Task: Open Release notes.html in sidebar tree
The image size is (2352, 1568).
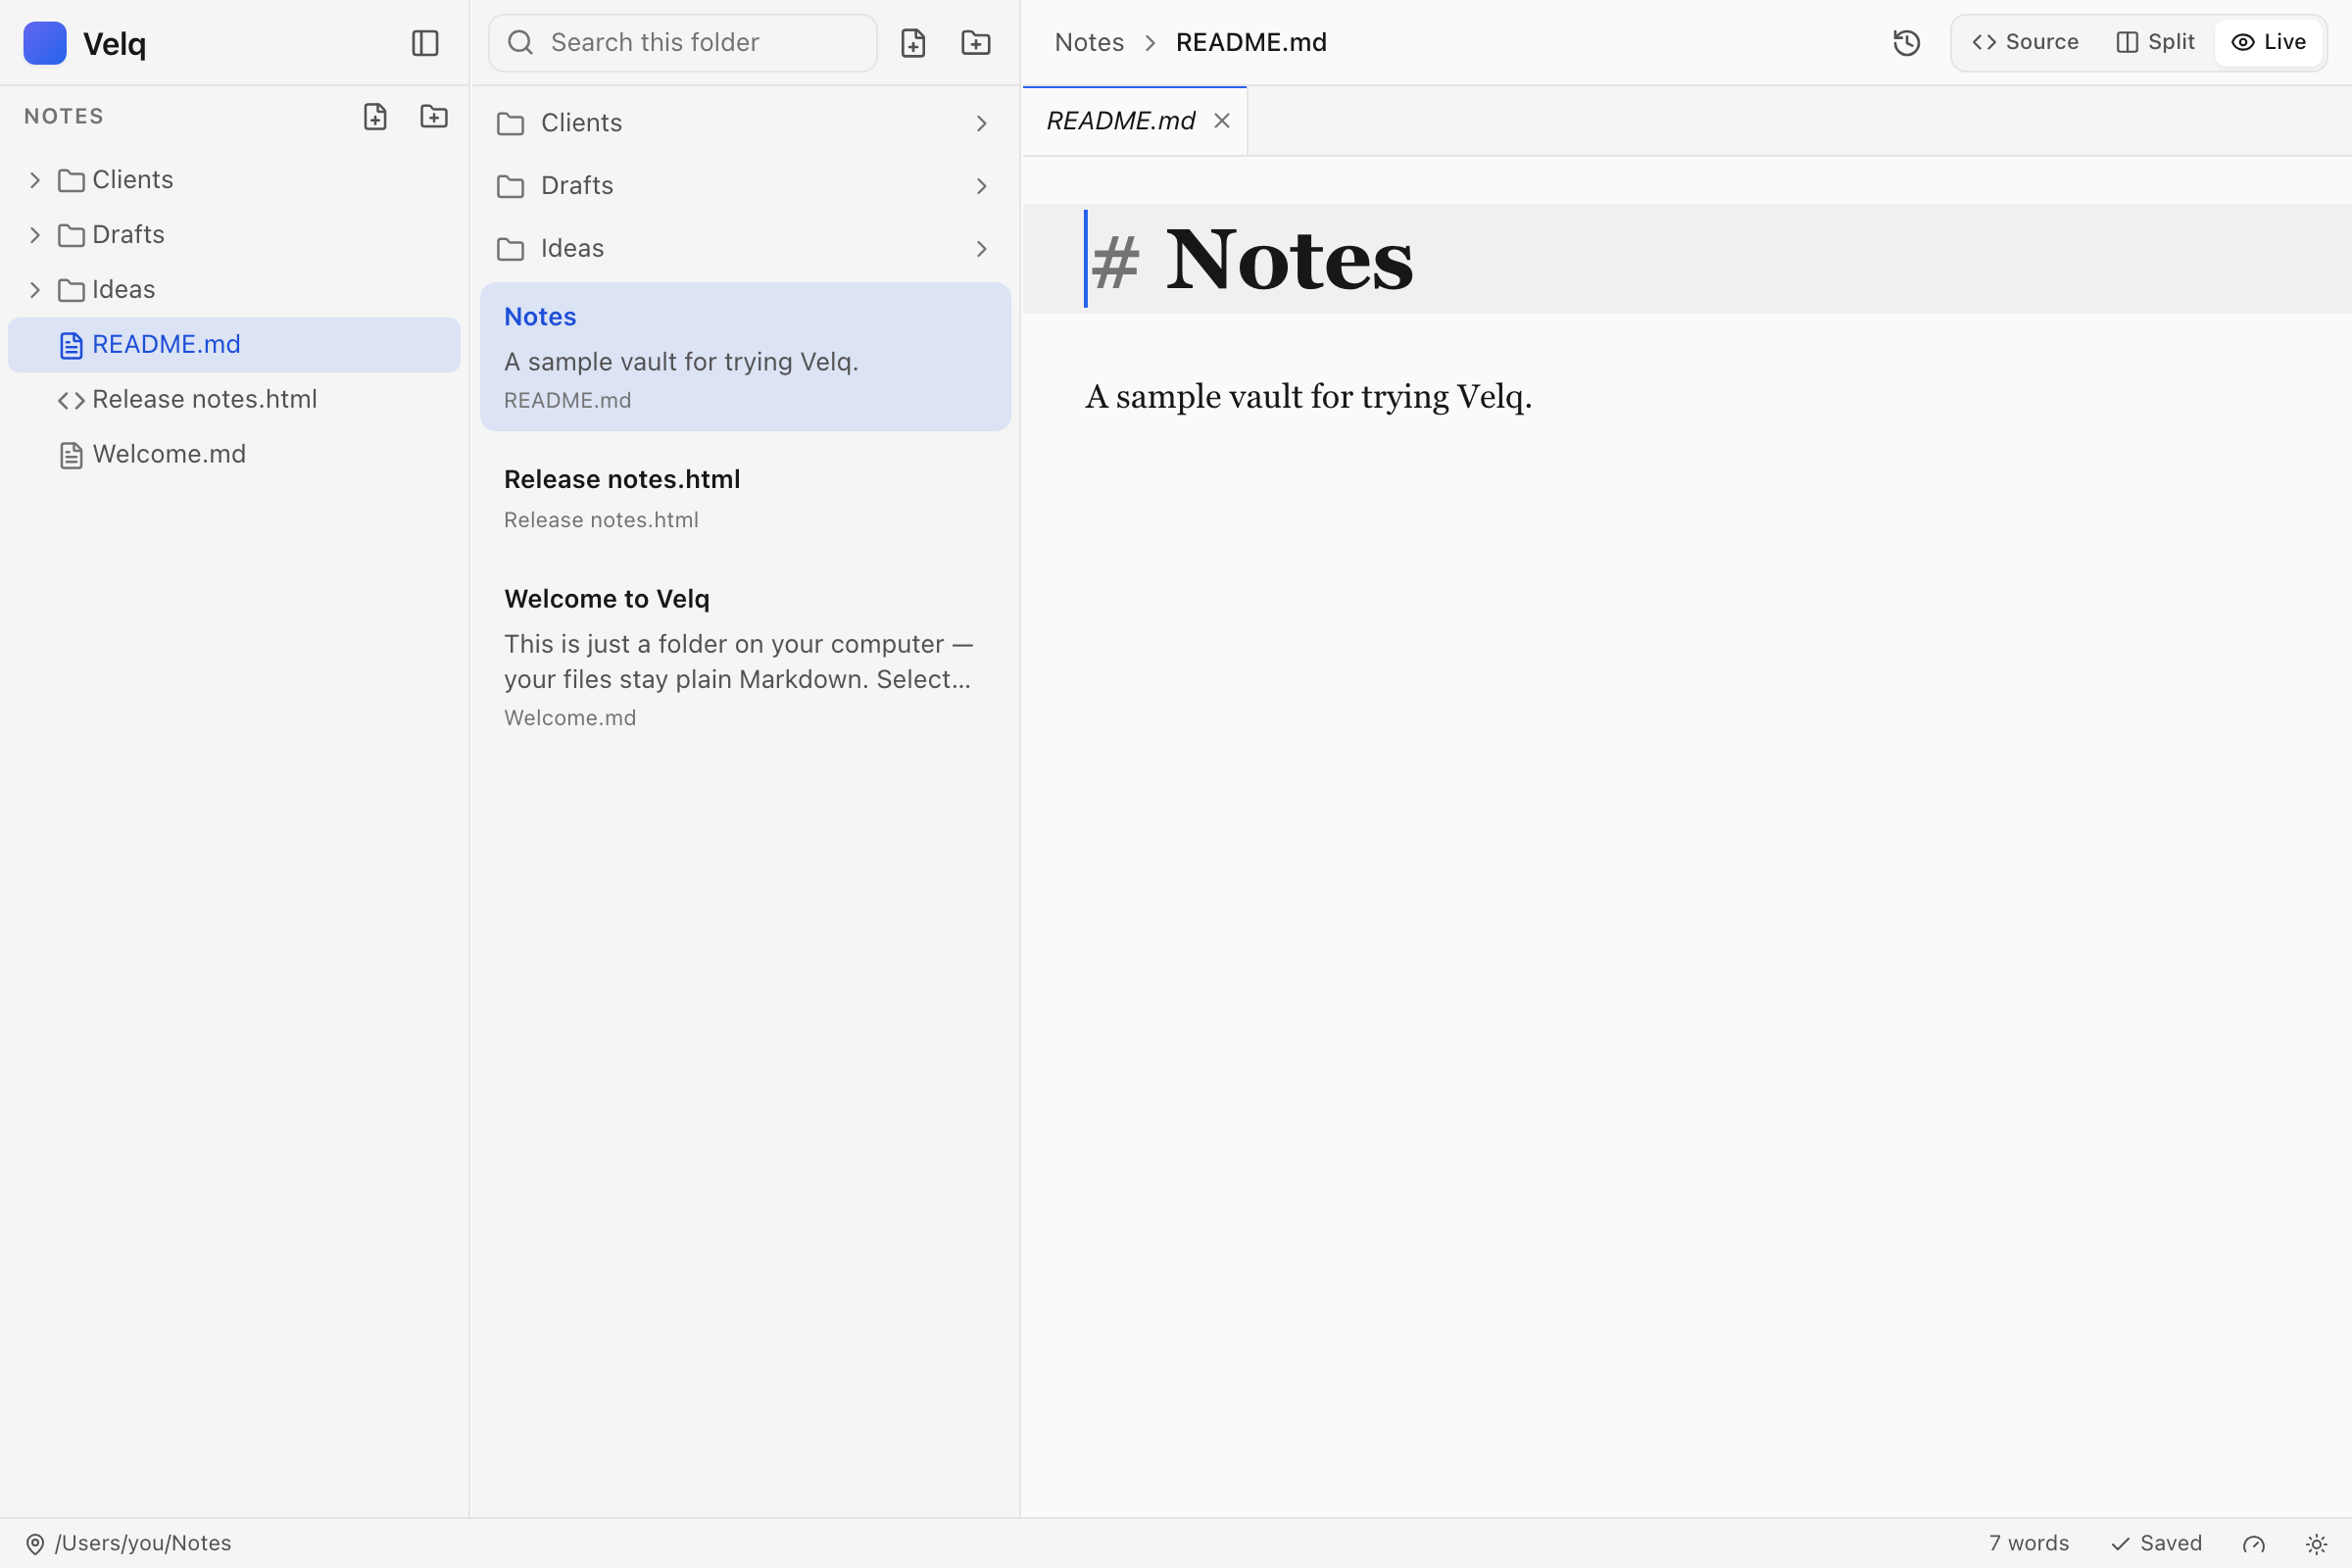Action: tap(234, 400)
